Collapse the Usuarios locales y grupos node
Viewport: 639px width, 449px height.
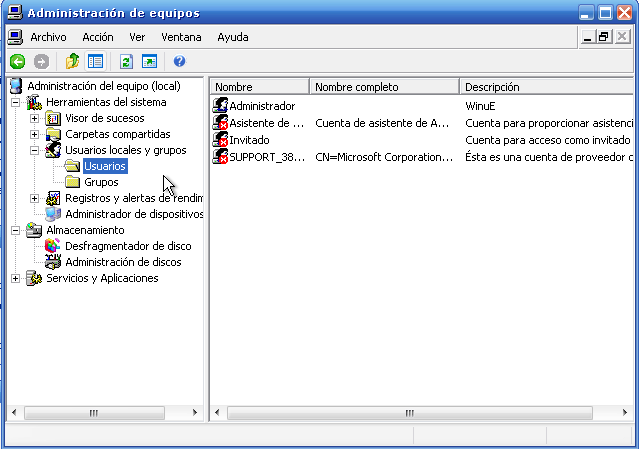click(x=34, y=150)
